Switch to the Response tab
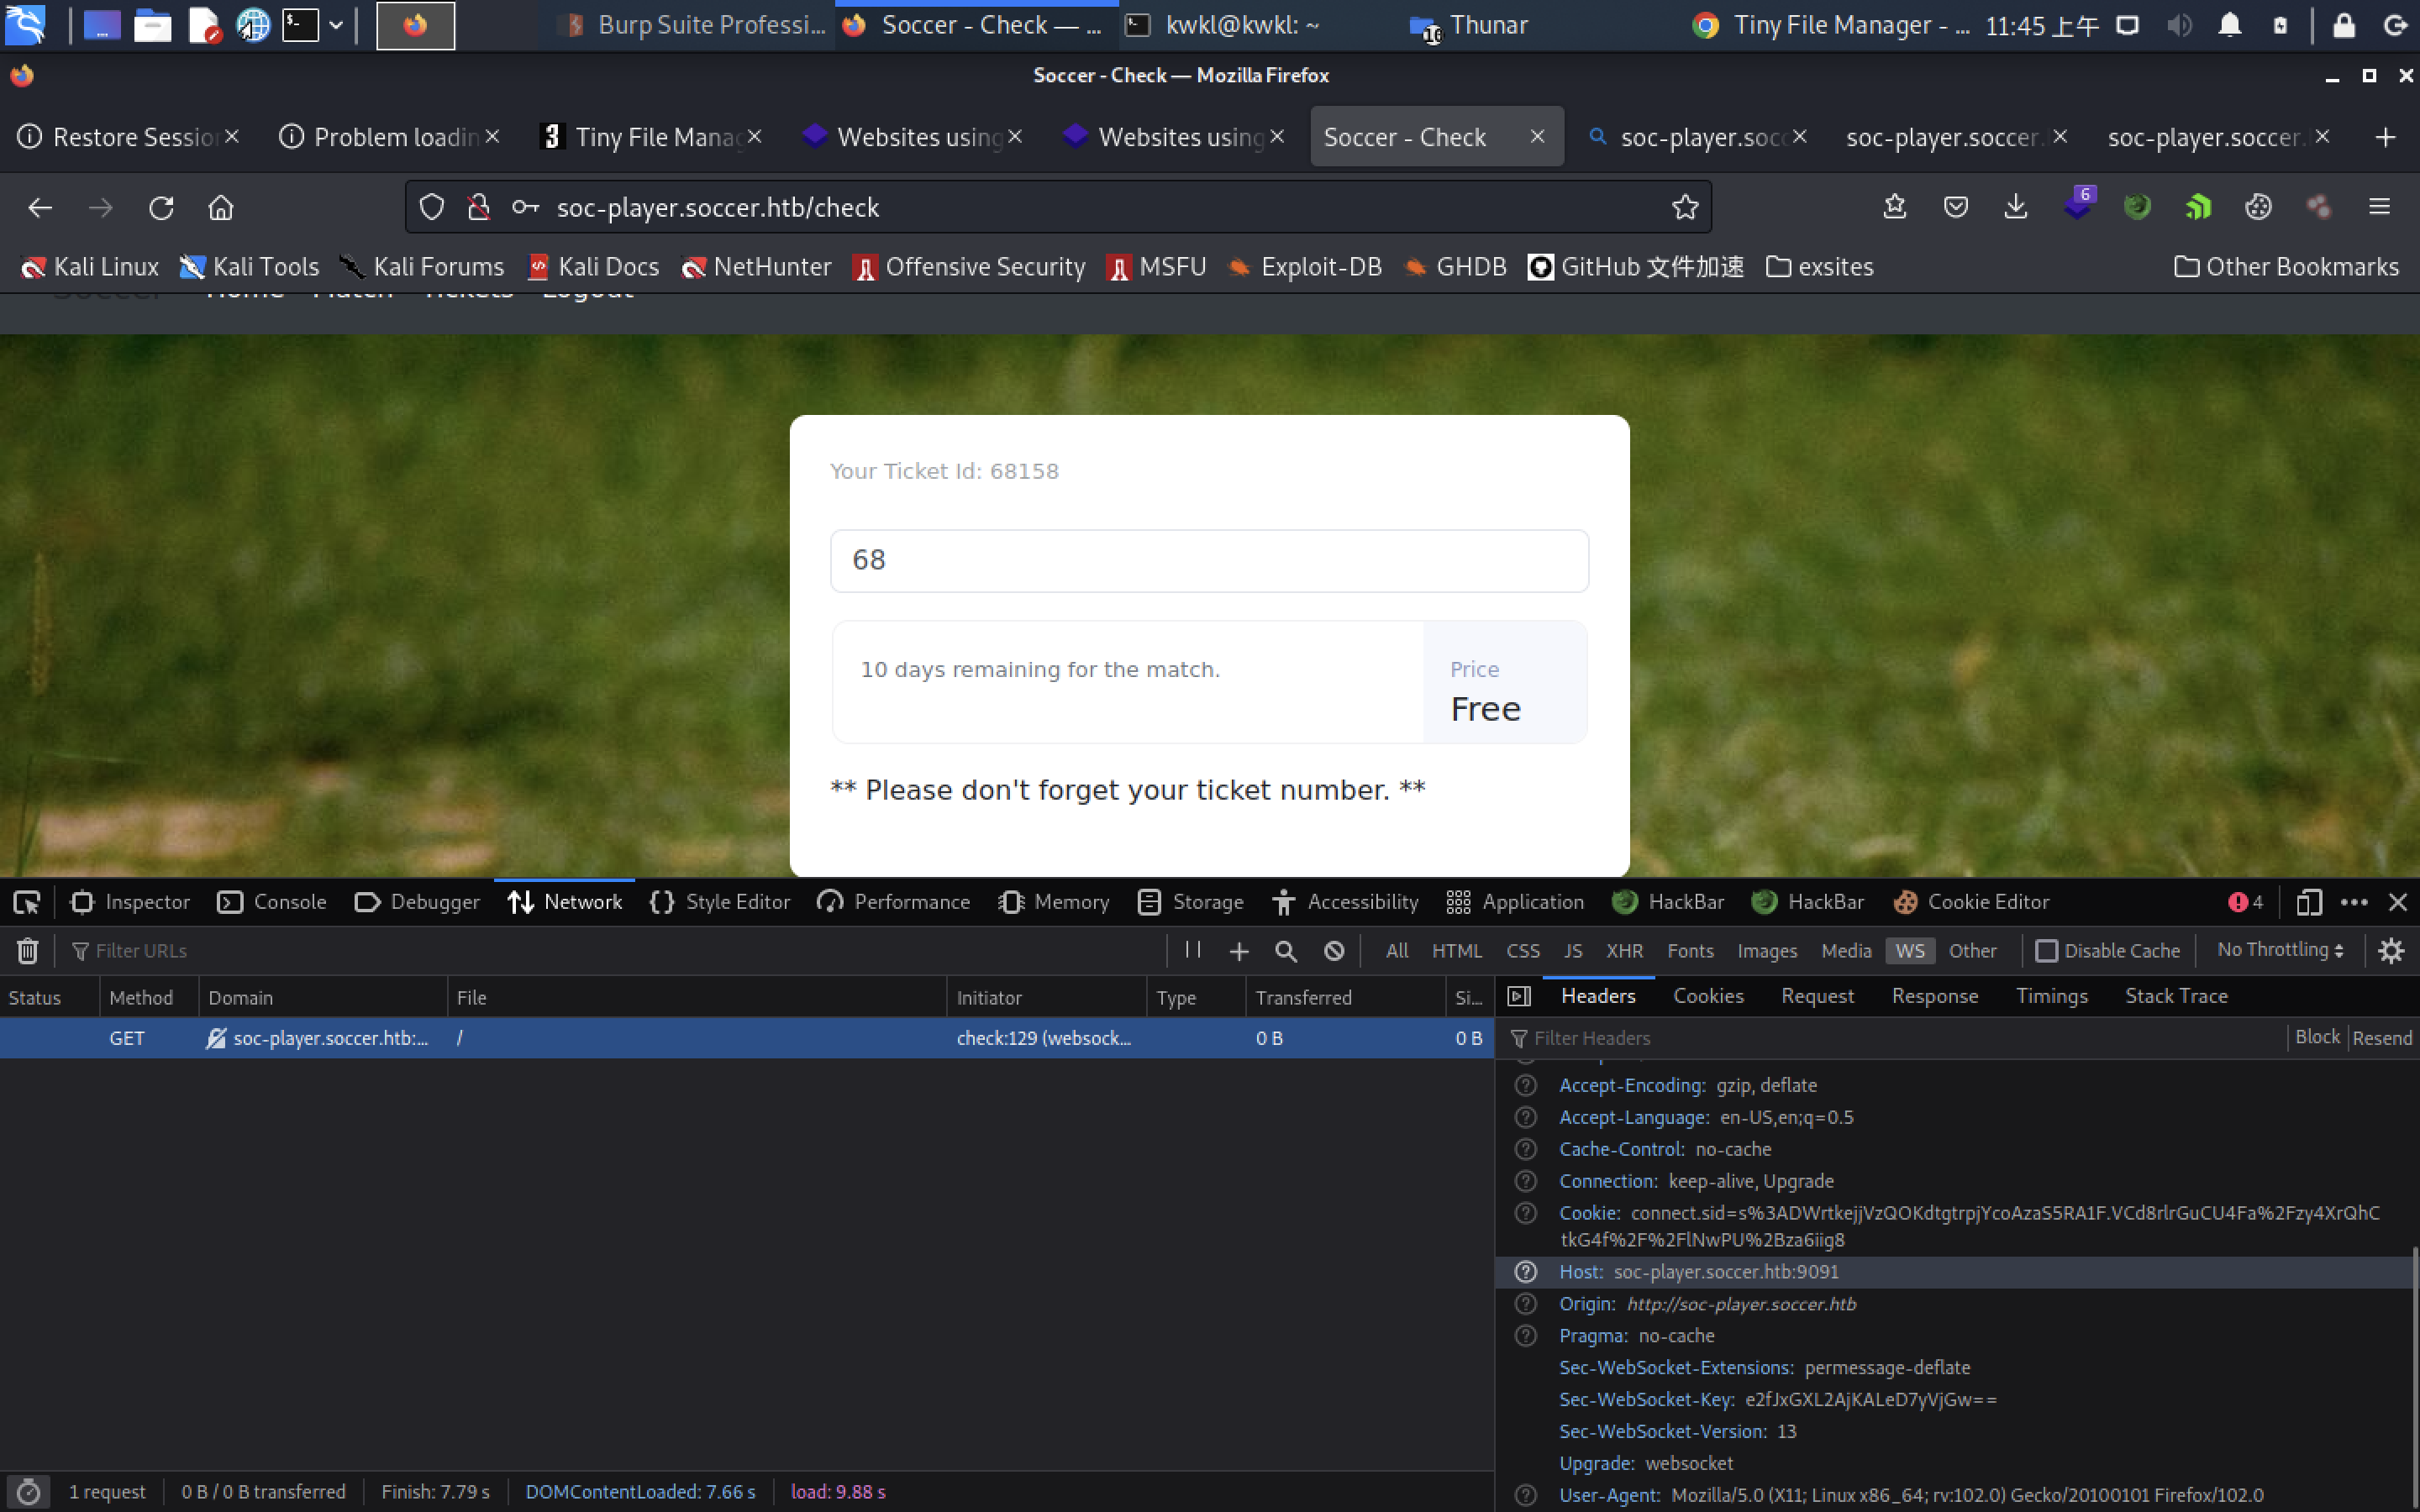 coord(1934,996)
